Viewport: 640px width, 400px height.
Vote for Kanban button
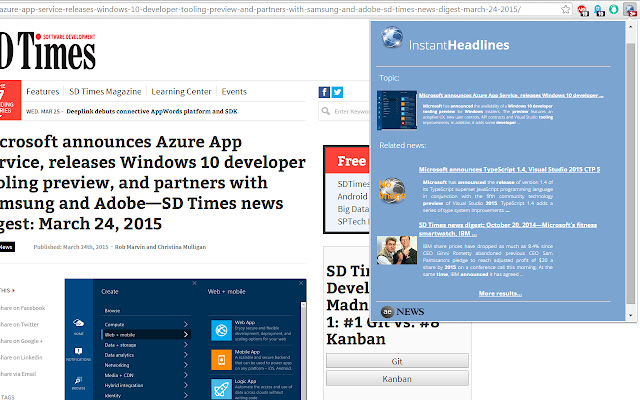point(397,379)
